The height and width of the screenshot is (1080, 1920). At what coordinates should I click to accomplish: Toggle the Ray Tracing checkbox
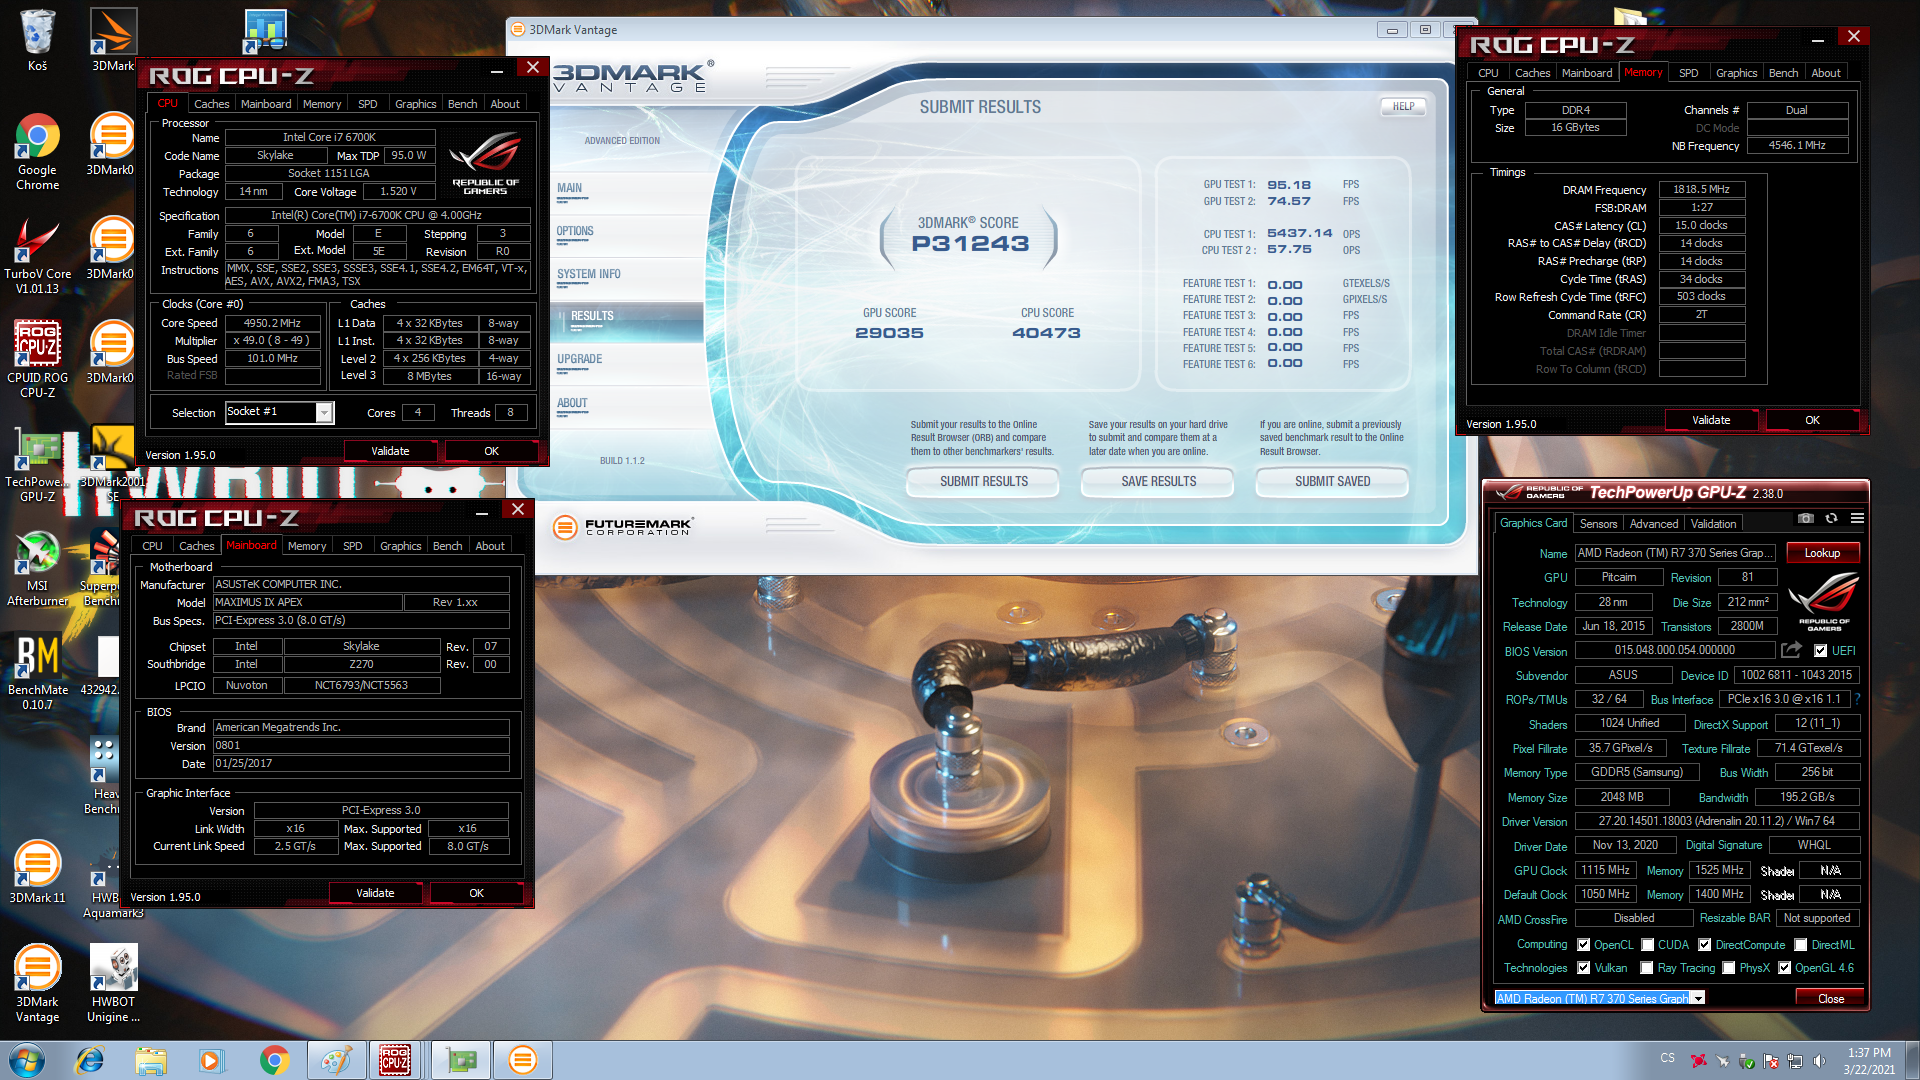[x=1646, y=968]
